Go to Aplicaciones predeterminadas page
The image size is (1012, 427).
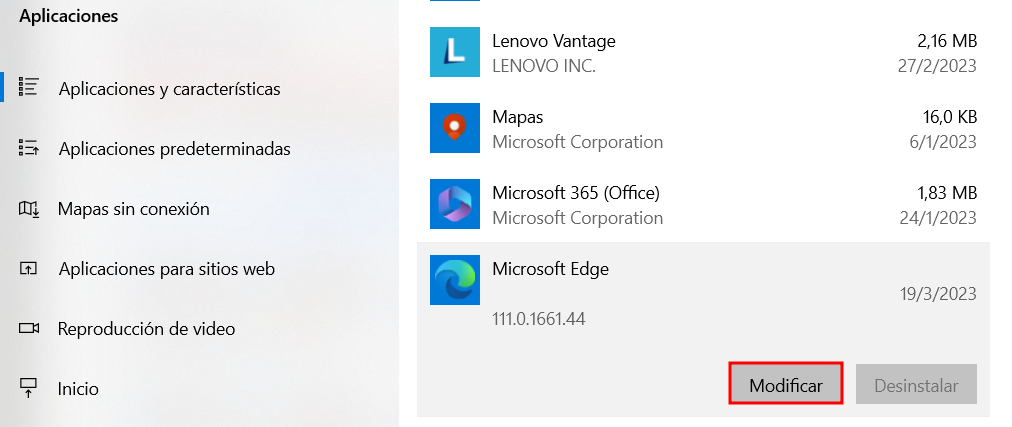coord(174,149)
